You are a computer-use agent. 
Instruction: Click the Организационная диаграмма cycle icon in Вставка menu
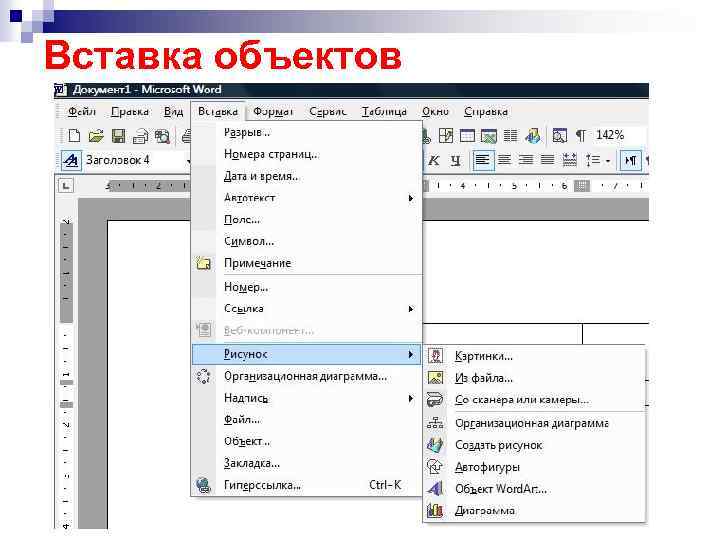coord(203,376)
